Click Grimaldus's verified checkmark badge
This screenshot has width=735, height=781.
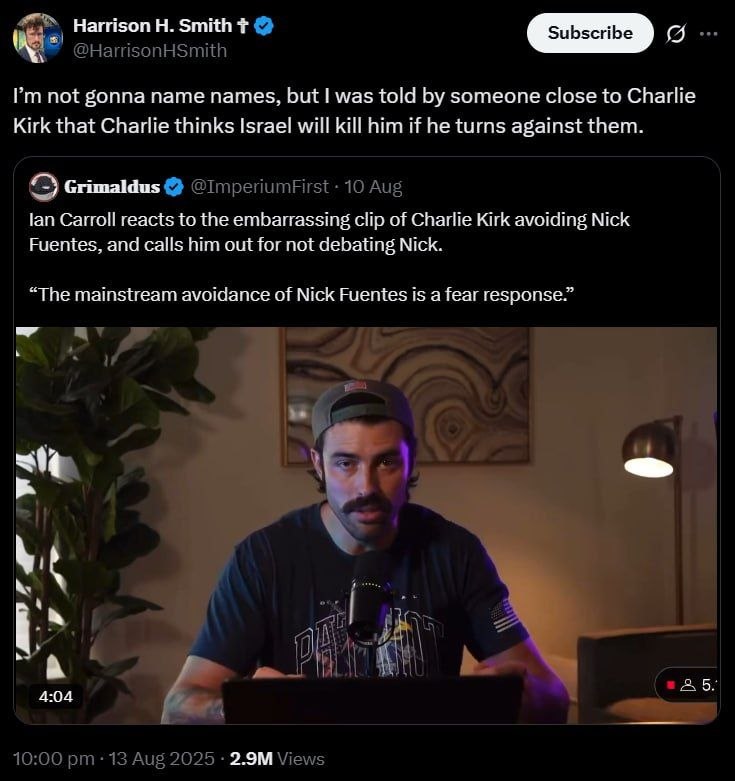[174, 187]
